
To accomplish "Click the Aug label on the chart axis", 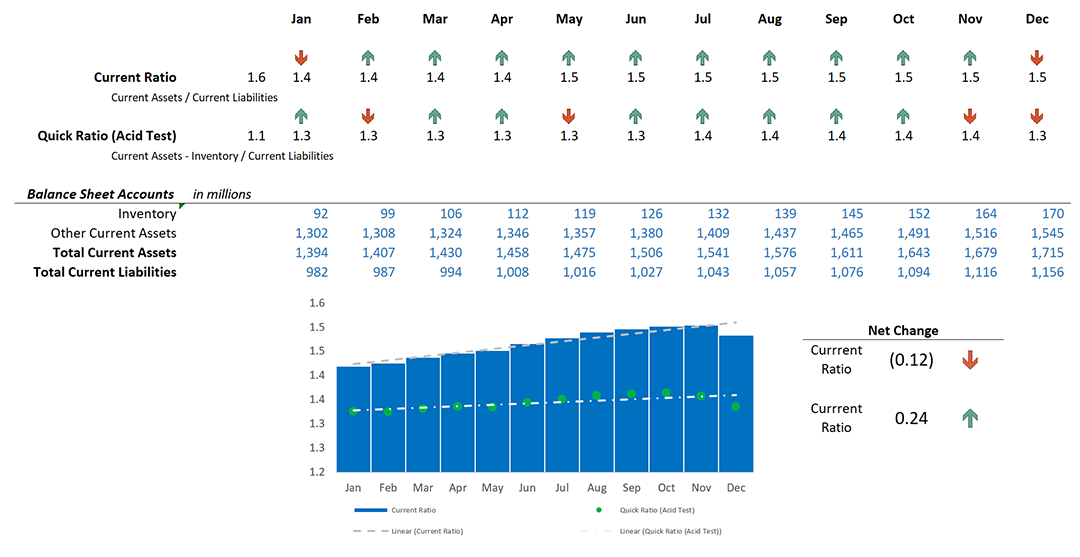I will coord(596,487).
